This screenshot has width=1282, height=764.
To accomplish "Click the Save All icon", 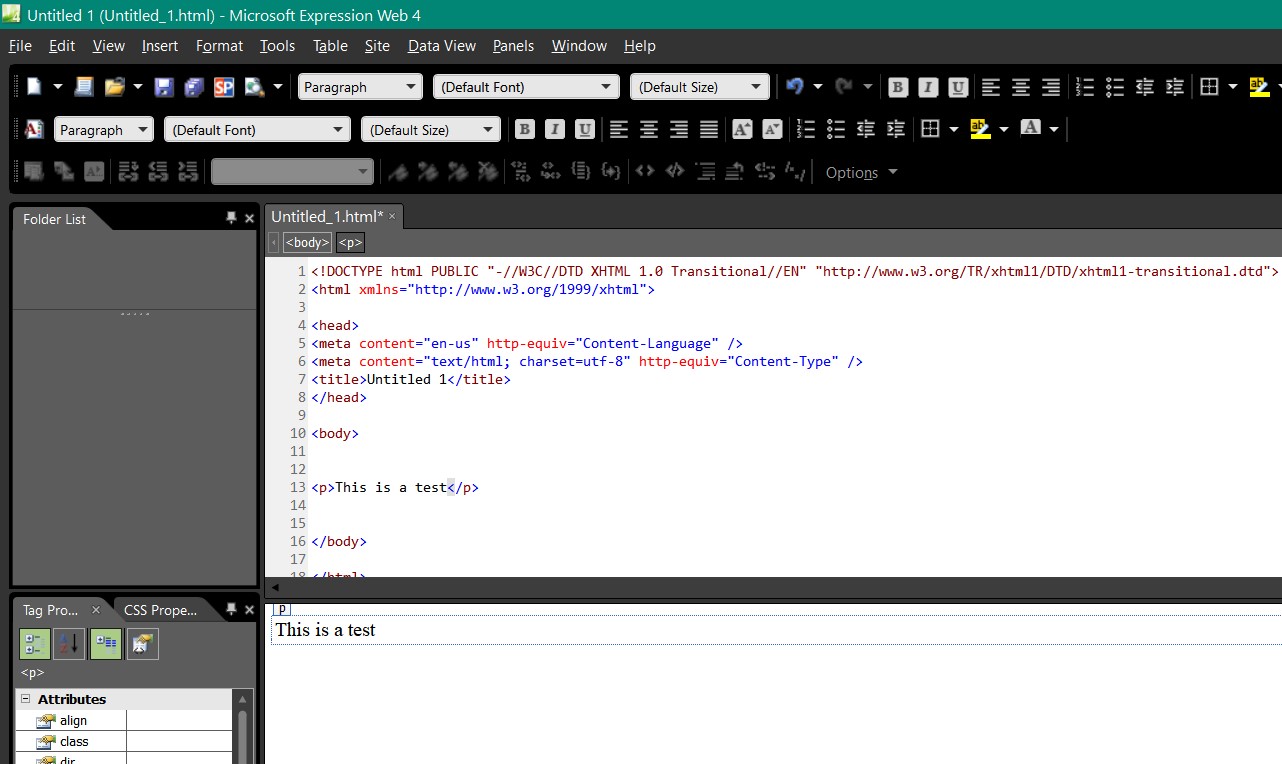I will click(x=194, y=87).
